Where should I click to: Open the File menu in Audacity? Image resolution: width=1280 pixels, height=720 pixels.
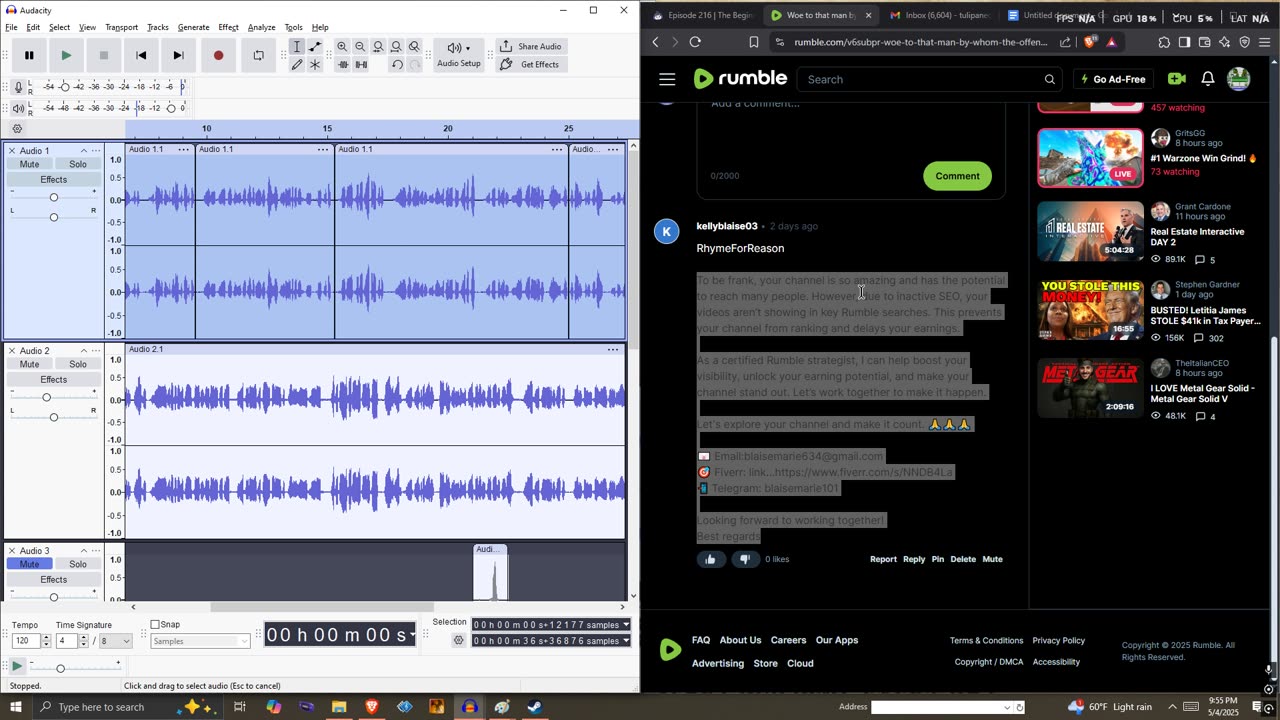coord(11,27)
